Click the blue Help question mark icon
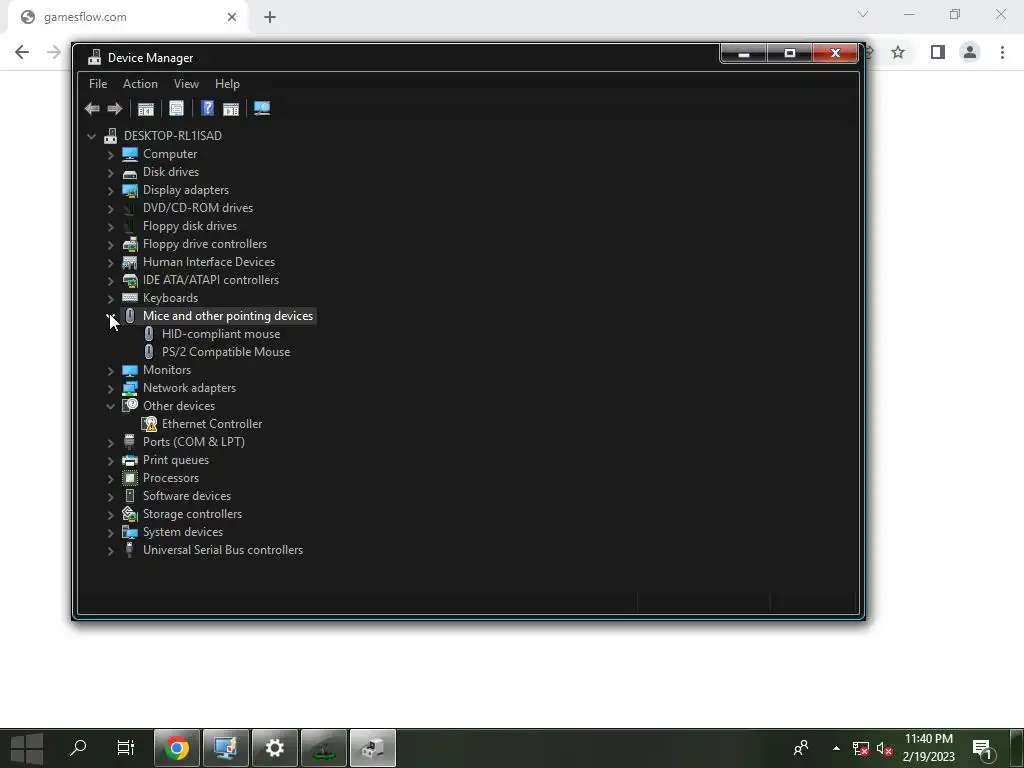 tap(208, 108)
